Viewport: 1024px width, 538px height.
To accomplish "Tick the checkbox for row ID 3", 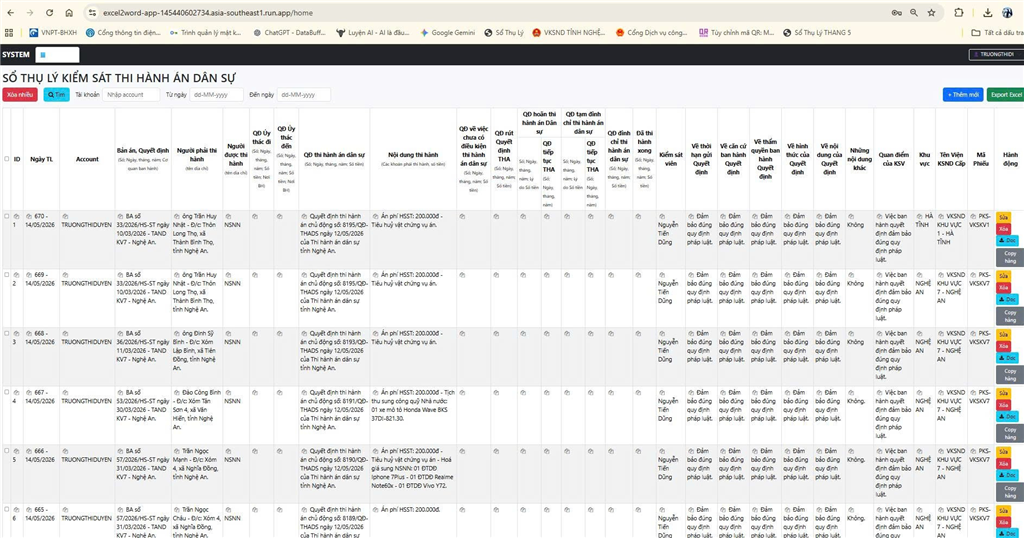I will tap(7, 334).
